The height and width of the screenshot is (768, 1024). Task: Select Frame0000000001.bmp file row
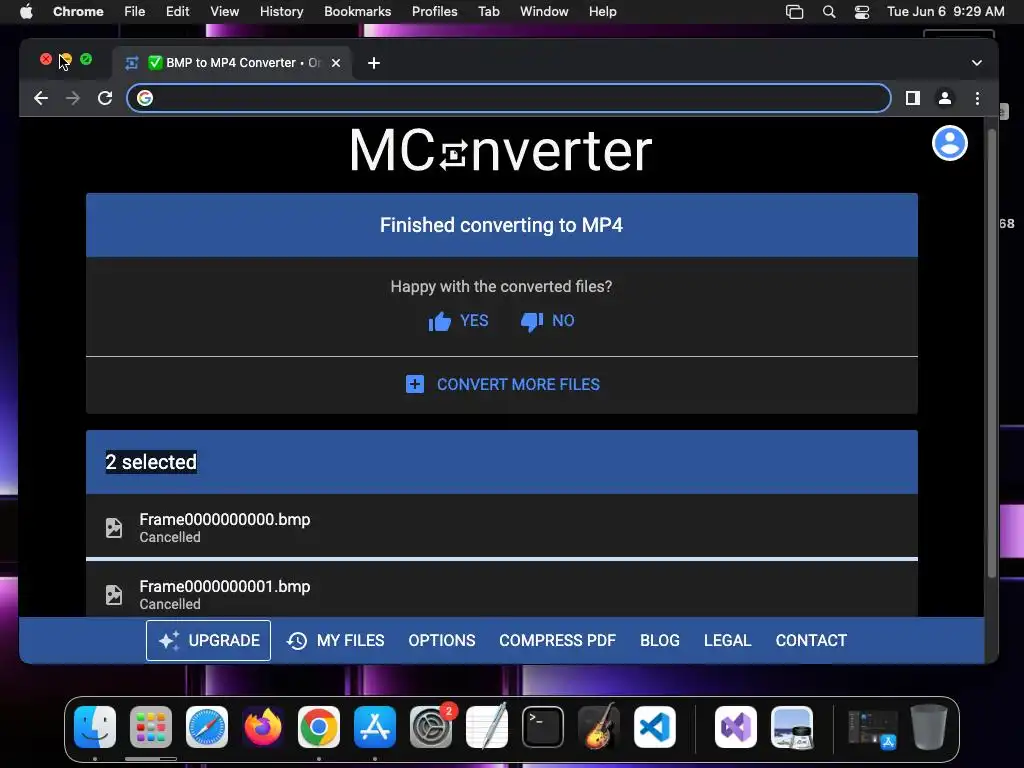pyautogui.click(x=502, y=590)
